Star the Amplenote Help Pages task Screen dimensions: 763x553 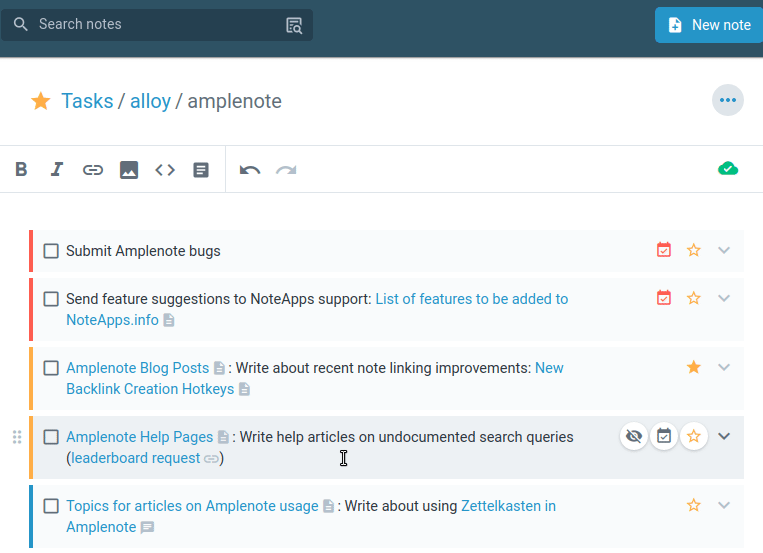pyautogui.click(x=693, y=436)
